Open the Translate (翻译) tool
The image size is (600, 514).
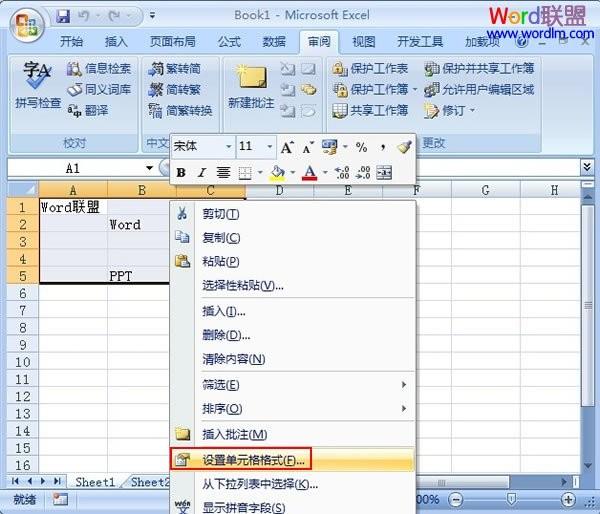click(x=88, y=110)
